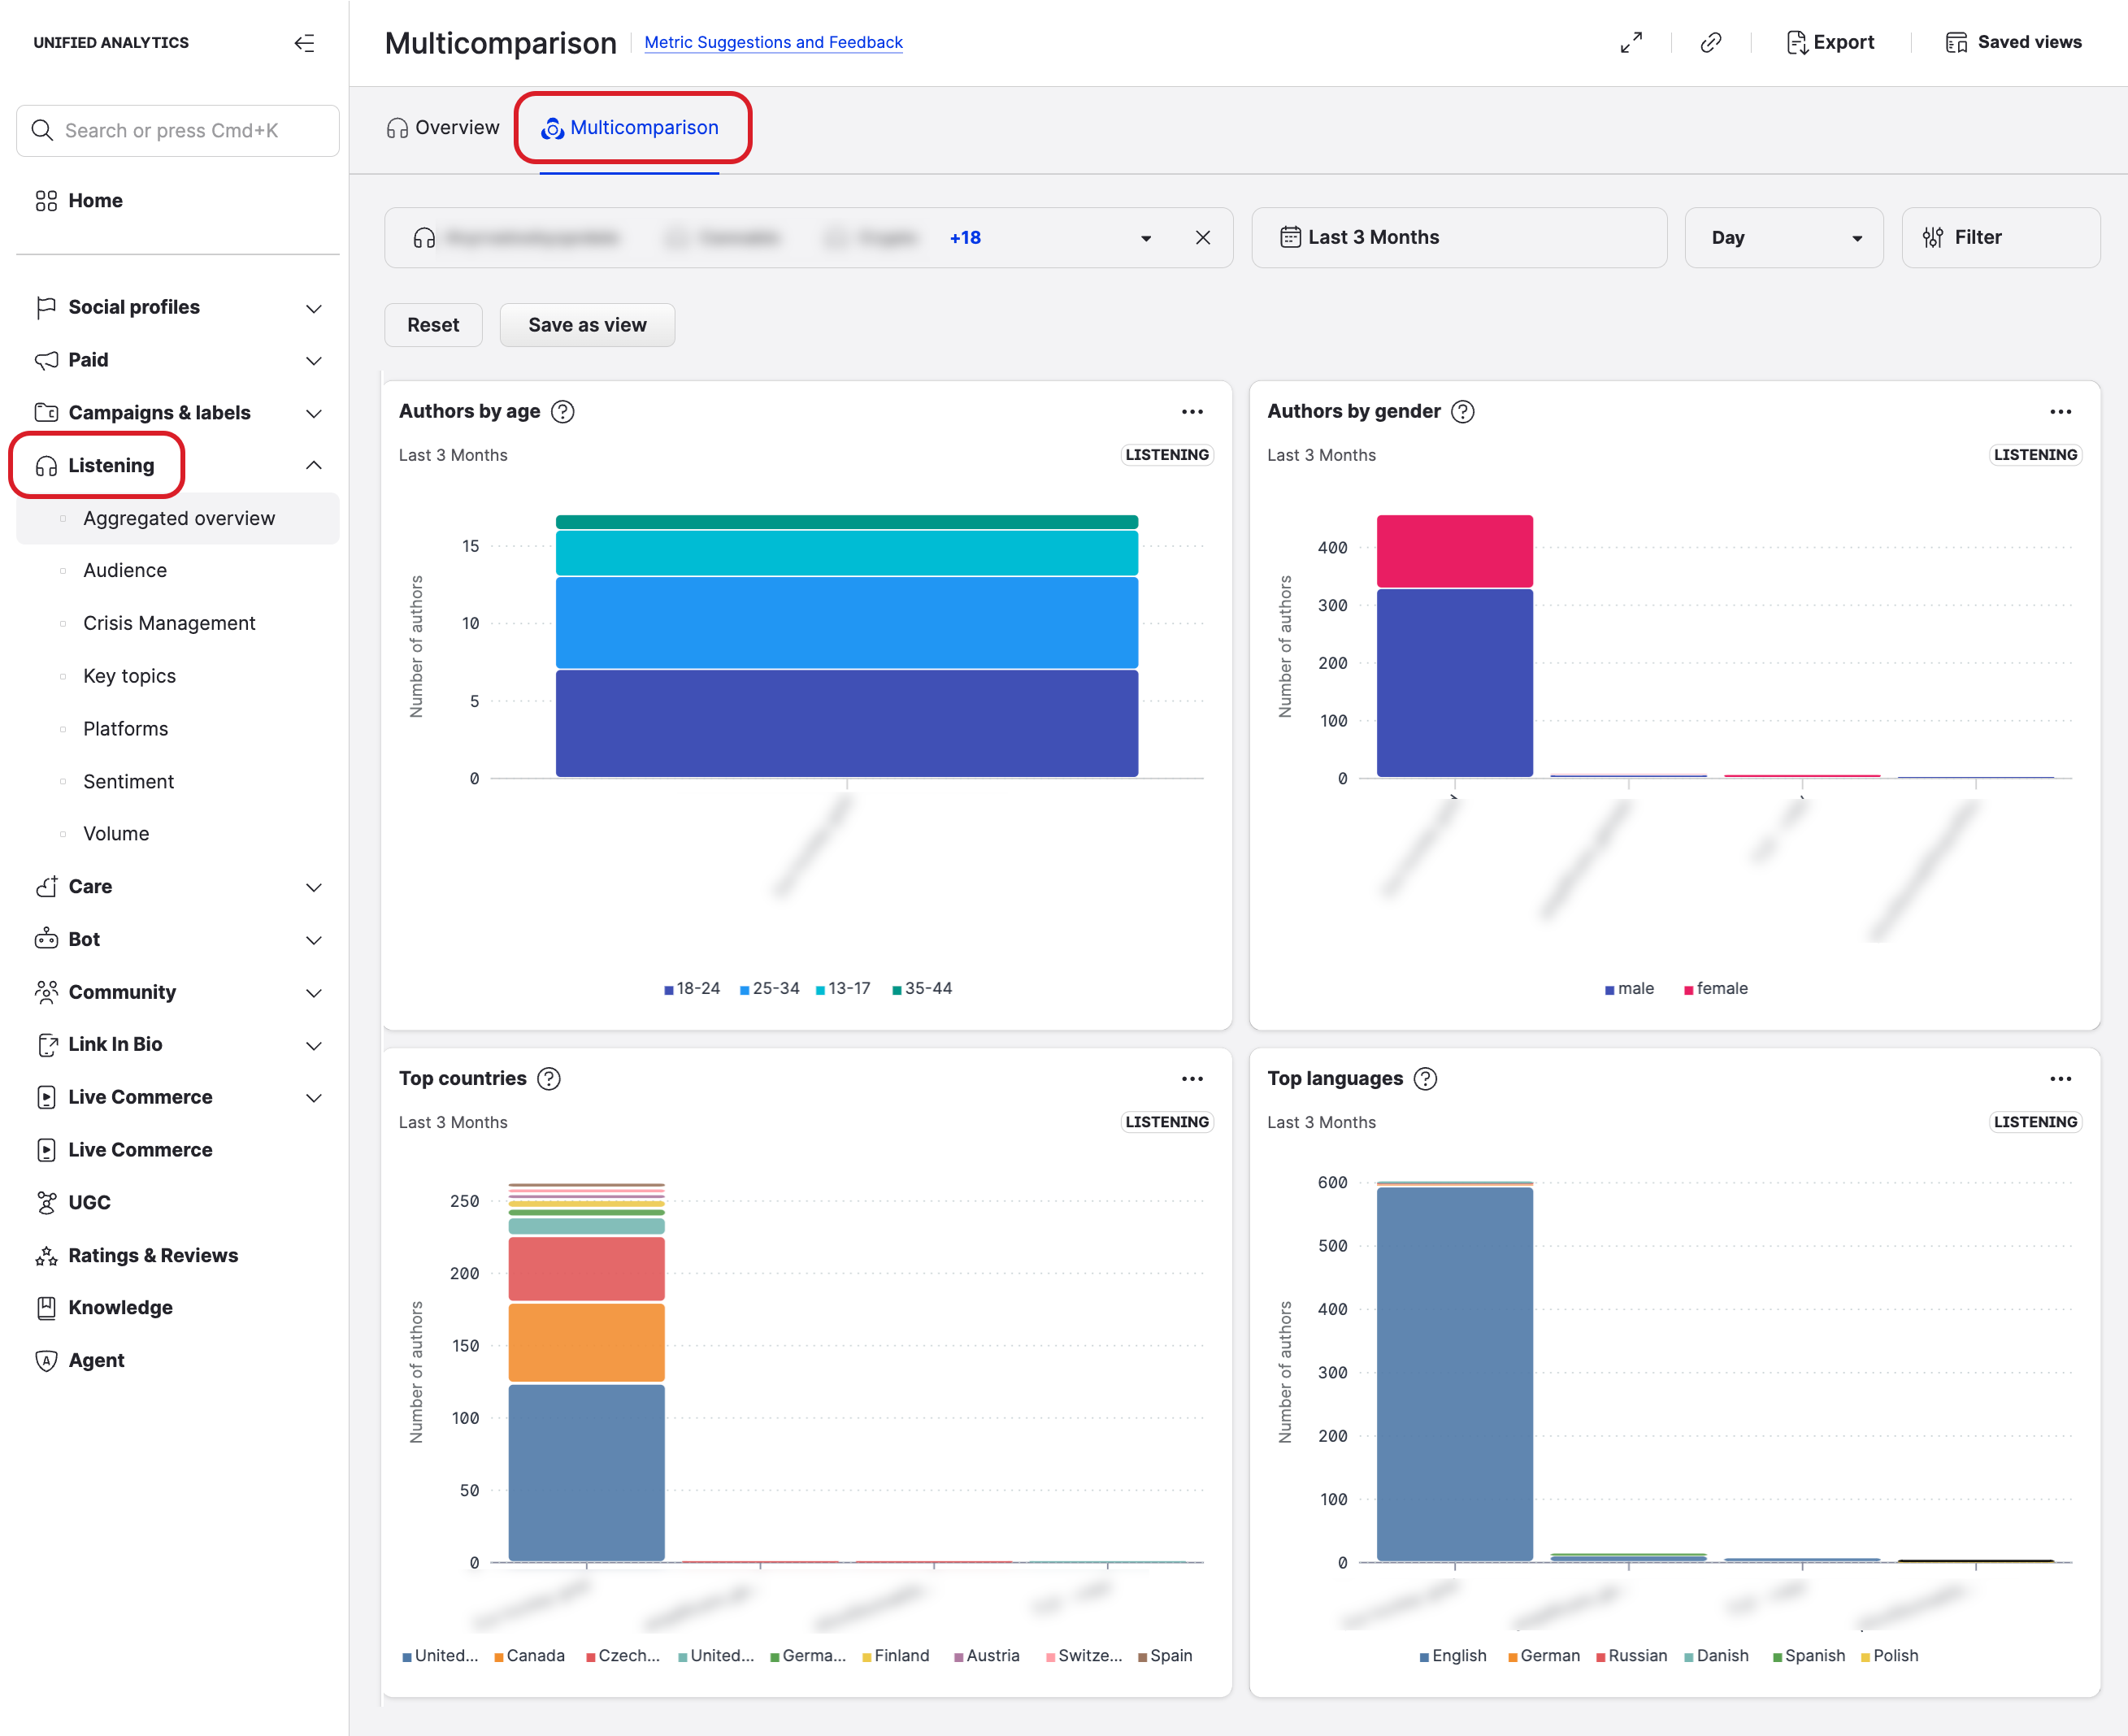2128x1736 pixels.
Task: Clear selected queries with X icon
Action: tap(1202, 238)
